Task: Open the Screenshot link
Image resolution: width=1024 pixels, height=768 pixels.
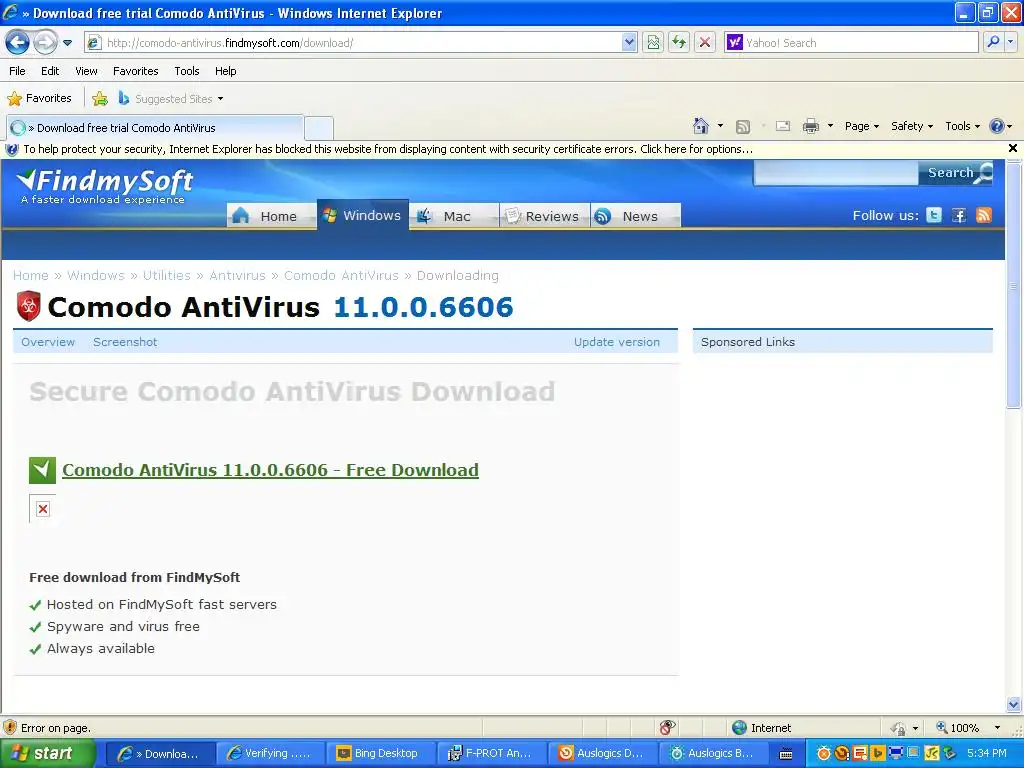Action: (125, 342)
